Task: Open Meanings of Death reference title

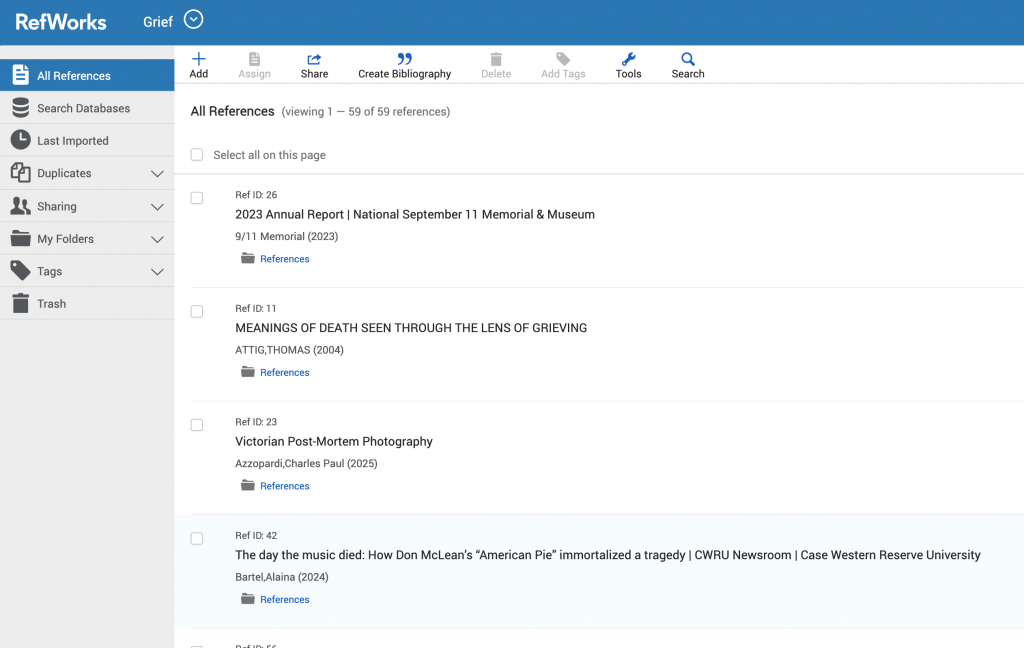Action: pyautogui.click(x=410, y=328)
